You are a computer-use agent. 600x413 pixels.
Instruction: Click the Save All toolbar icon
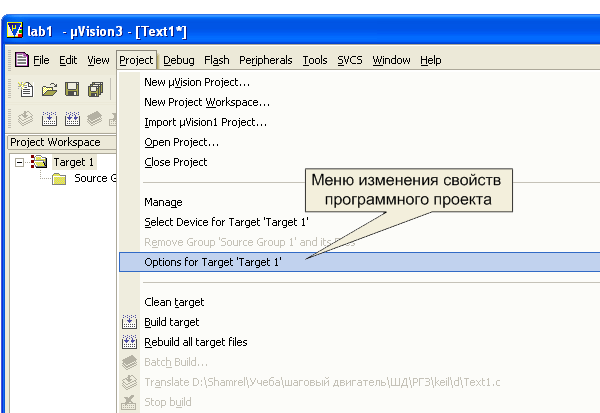pos(95,90)
